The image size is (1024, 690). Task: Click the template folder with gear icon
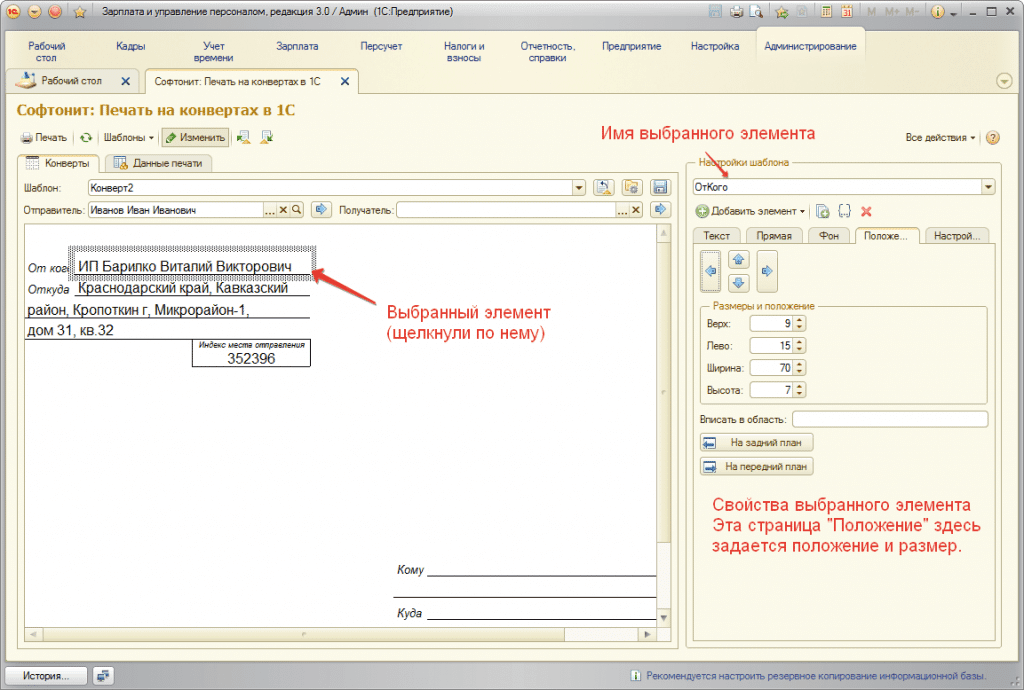tap(631, 187)
